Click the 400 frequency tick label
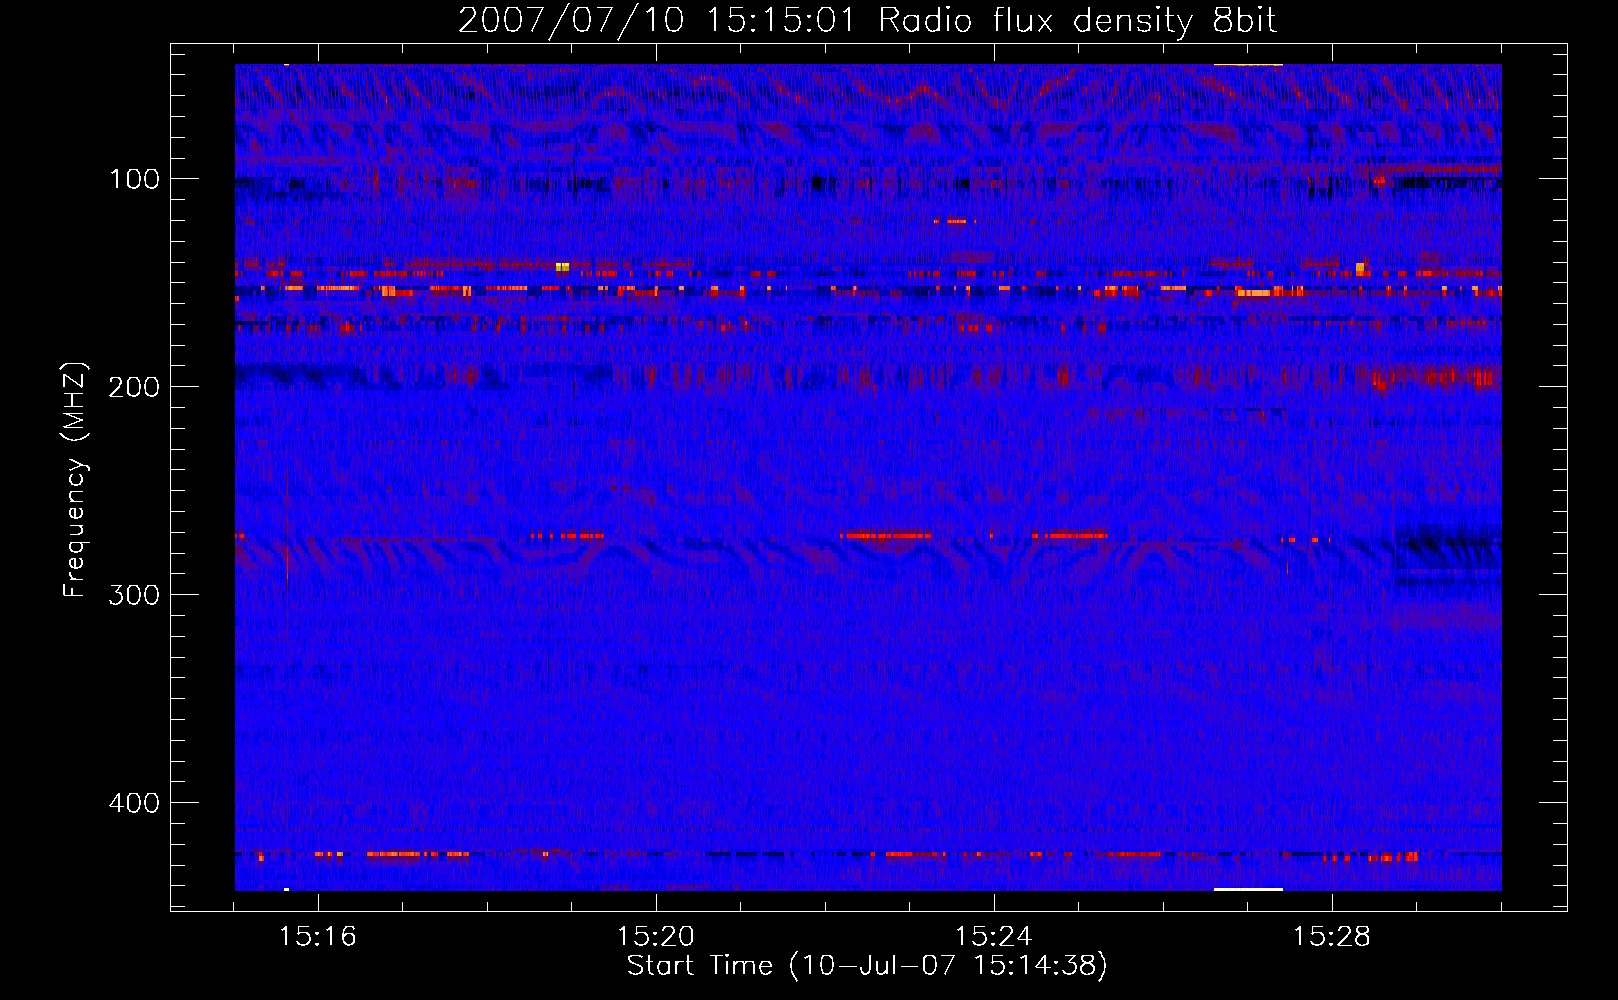1618x1000 pixels. coord(134,804)
